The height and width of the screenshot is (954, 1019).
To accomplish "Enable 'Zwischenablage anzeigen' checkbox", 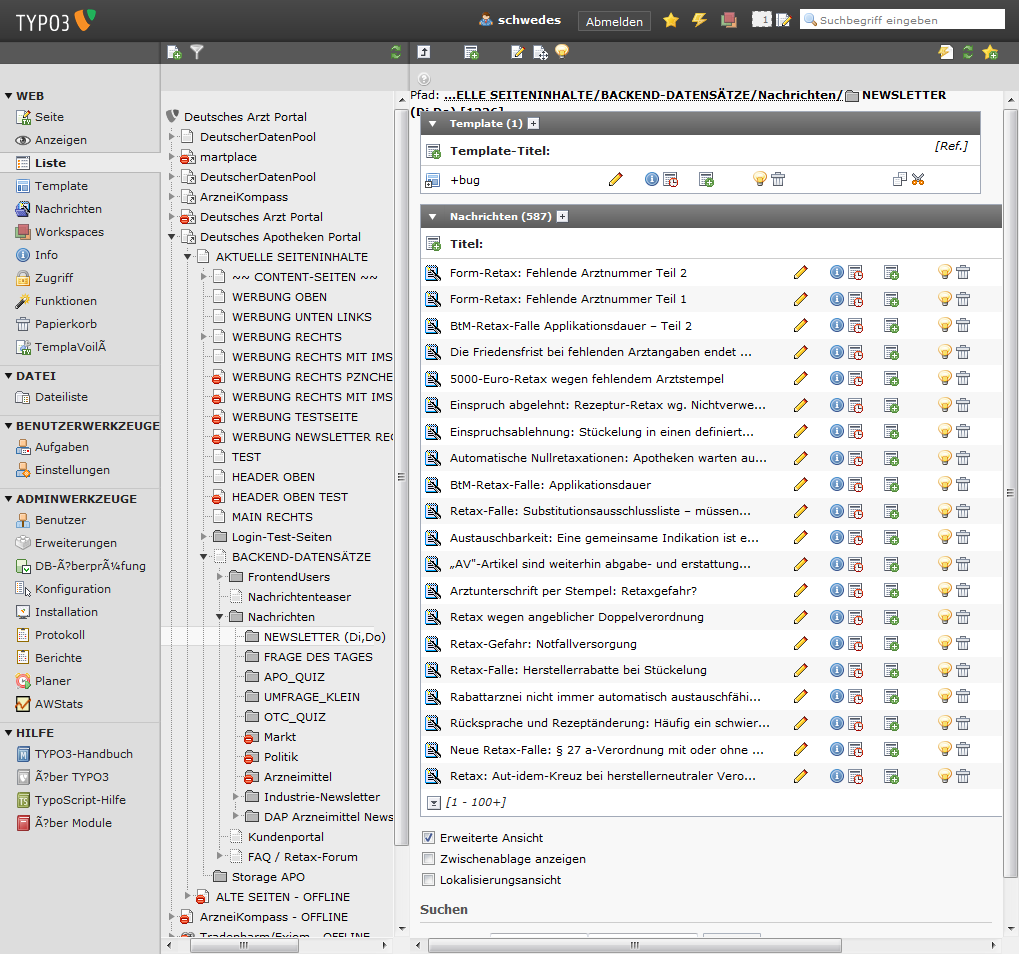I will coord(429,859).
